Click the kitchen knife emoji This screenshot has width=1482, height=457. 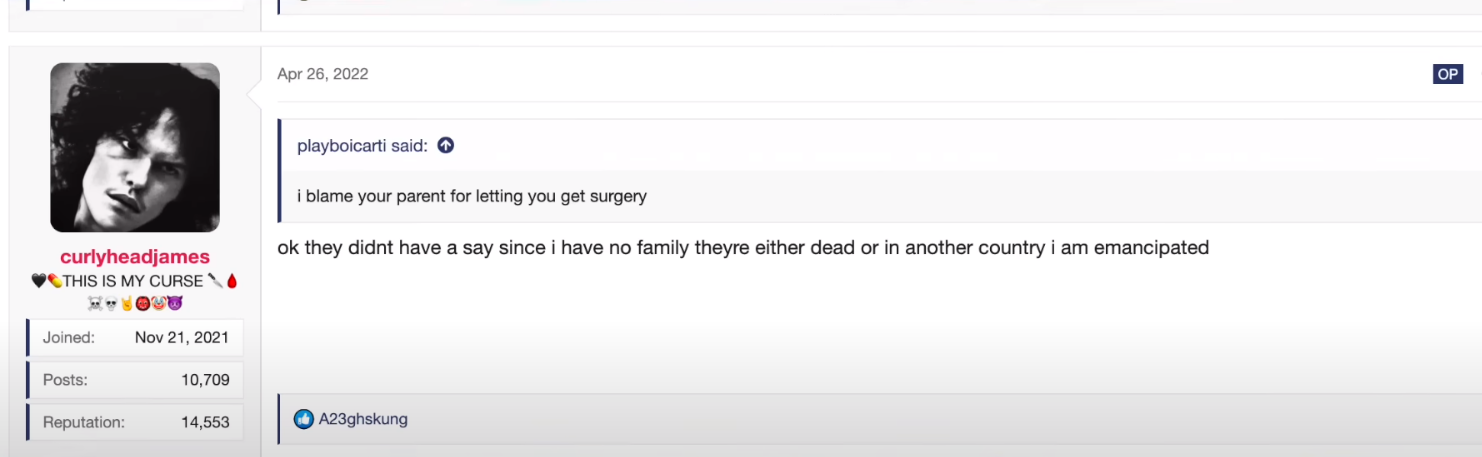tap(215, 281)
